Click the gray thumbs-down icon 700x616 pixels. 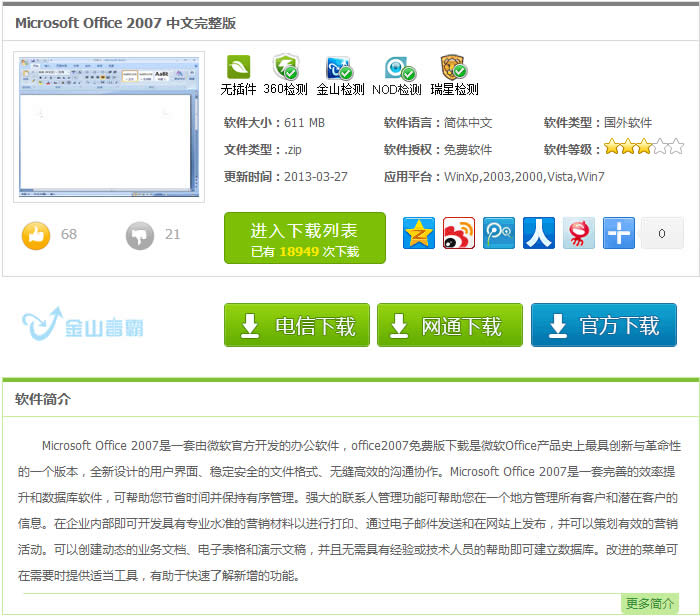point(140,235)
